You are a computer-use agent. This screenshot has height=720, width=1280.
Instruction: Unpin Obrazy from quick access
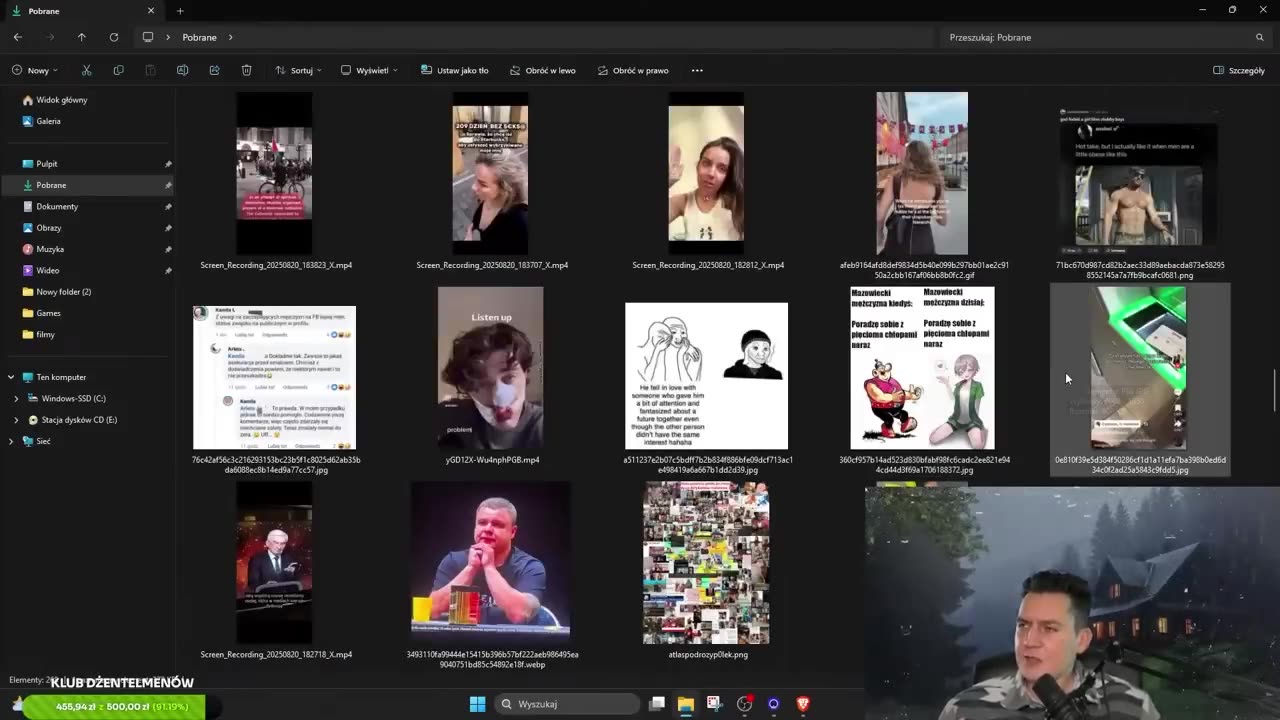[168, 228]
